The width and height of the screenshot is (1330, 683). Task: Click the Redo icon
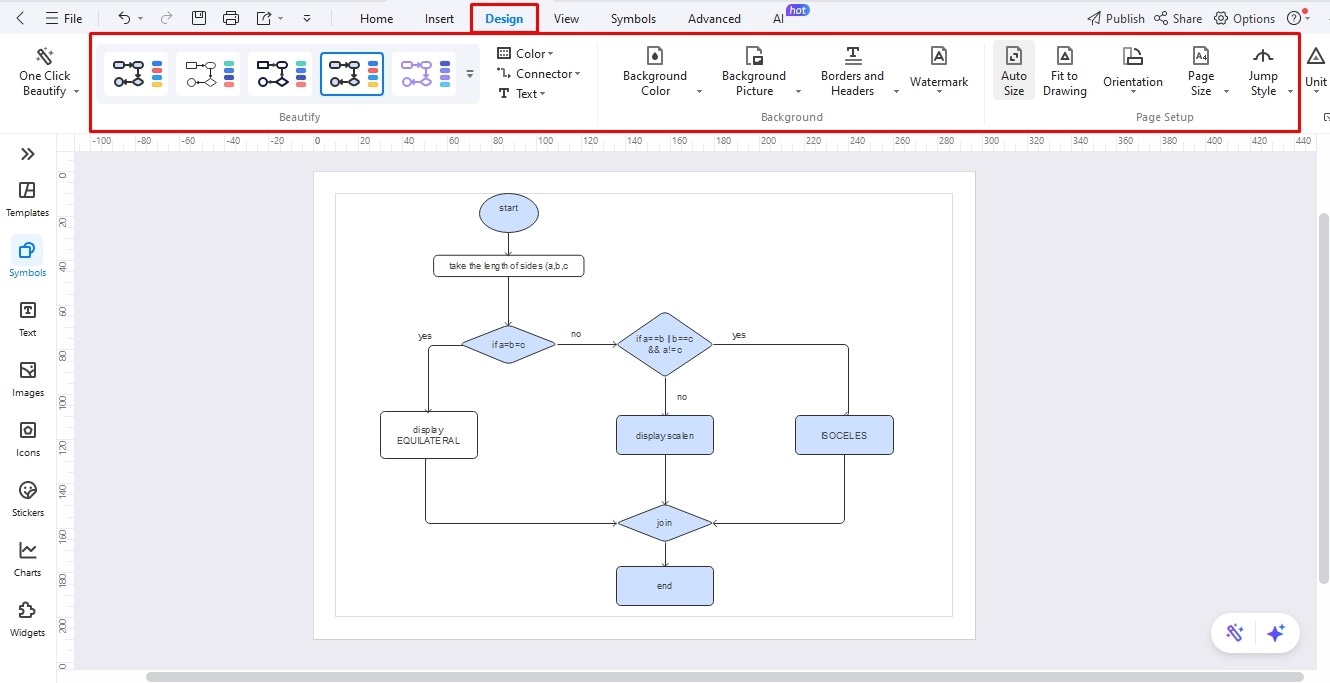166,18
